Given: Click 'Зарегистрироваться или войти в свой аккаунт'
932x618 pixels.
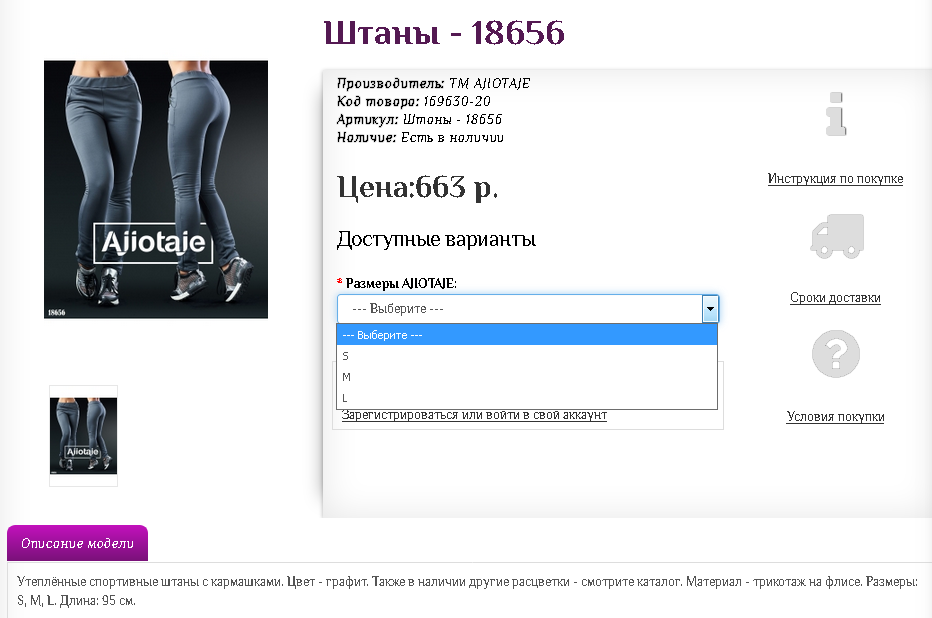Looking at the screenshot, I should (x=474, y=415).
